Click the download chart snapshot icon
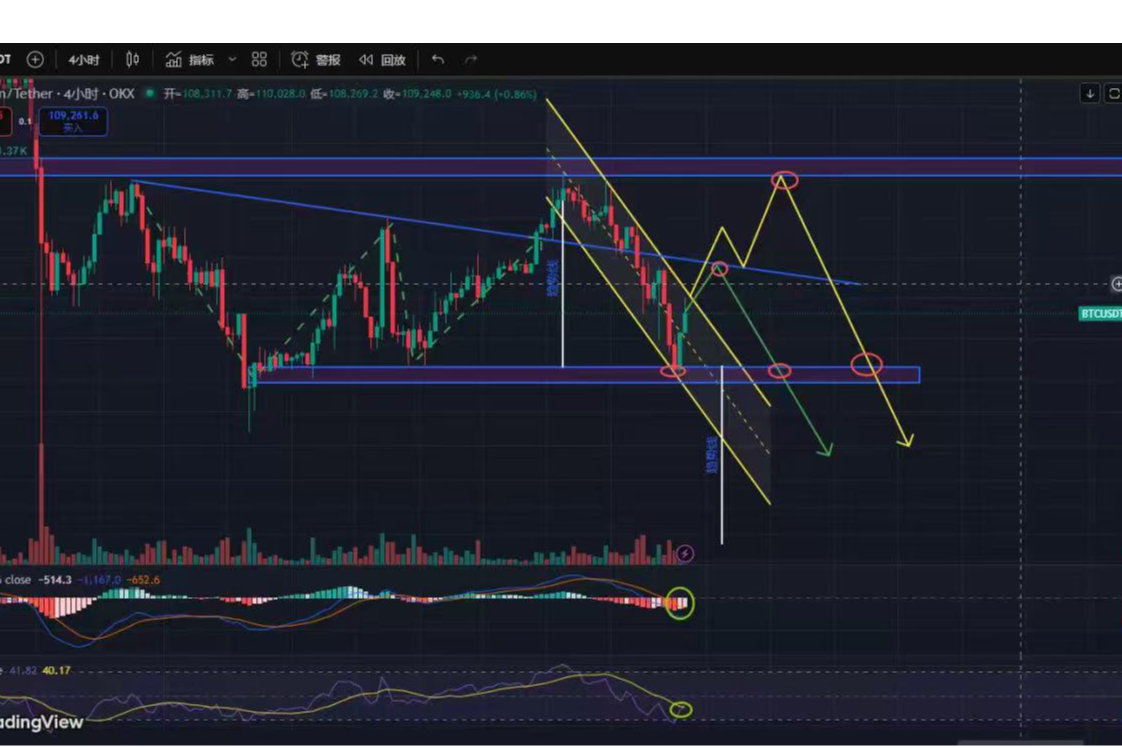1122x748 pixels. [x=1090, y=93]
